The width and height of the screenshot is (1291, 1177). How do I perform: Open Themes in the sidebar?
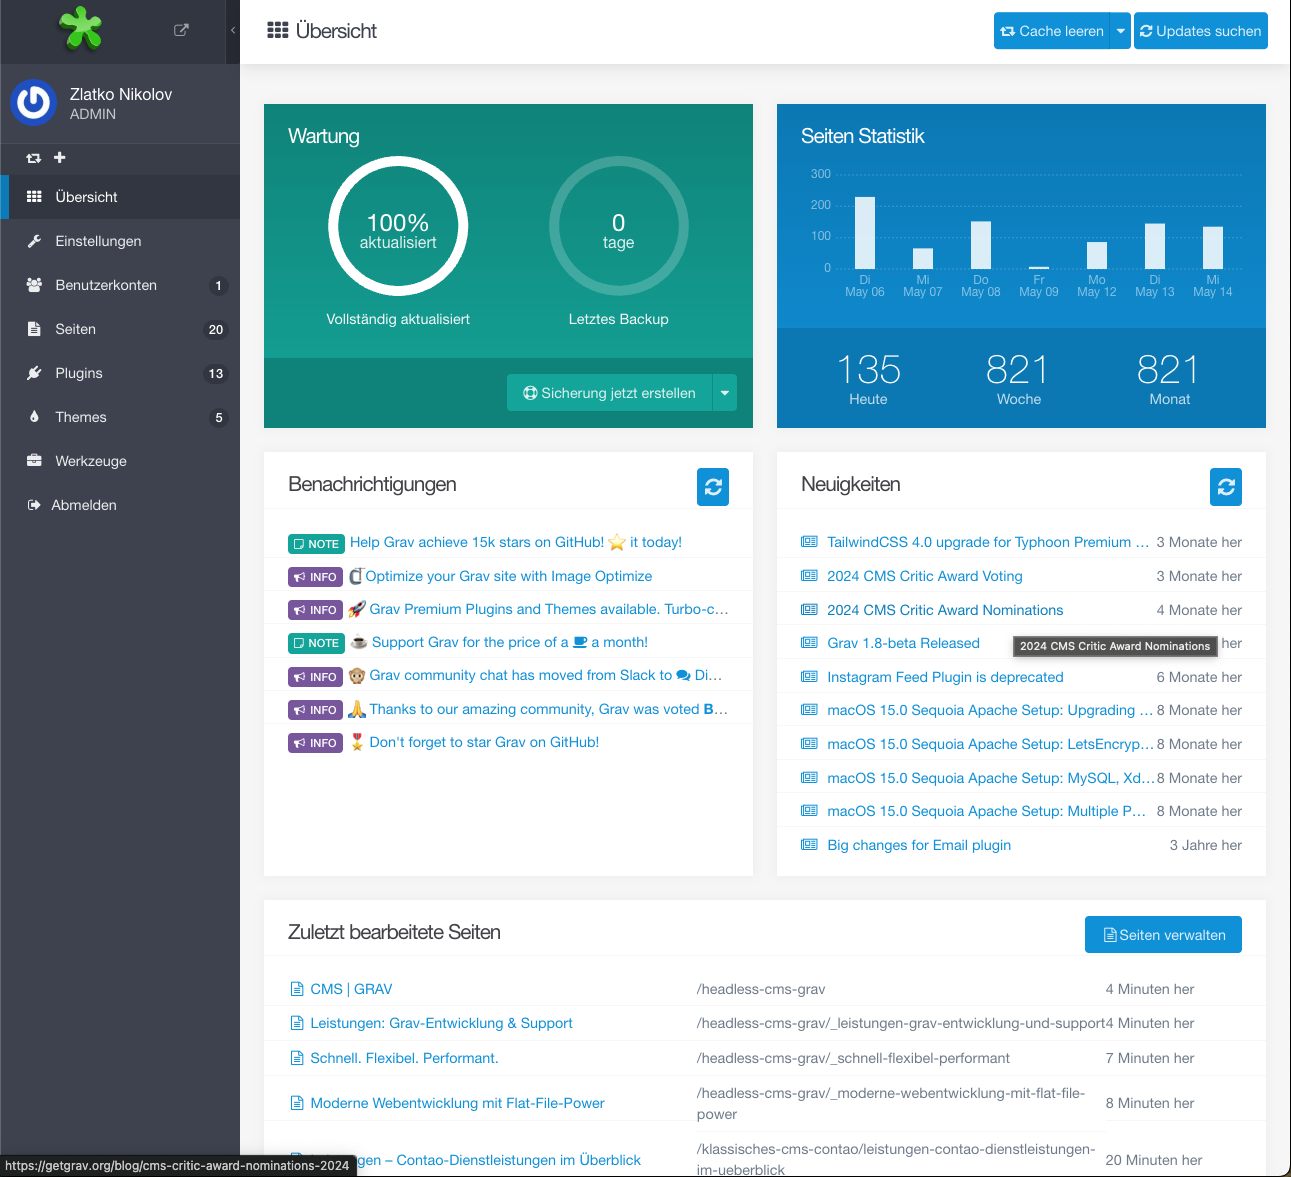tap(120, 417)
